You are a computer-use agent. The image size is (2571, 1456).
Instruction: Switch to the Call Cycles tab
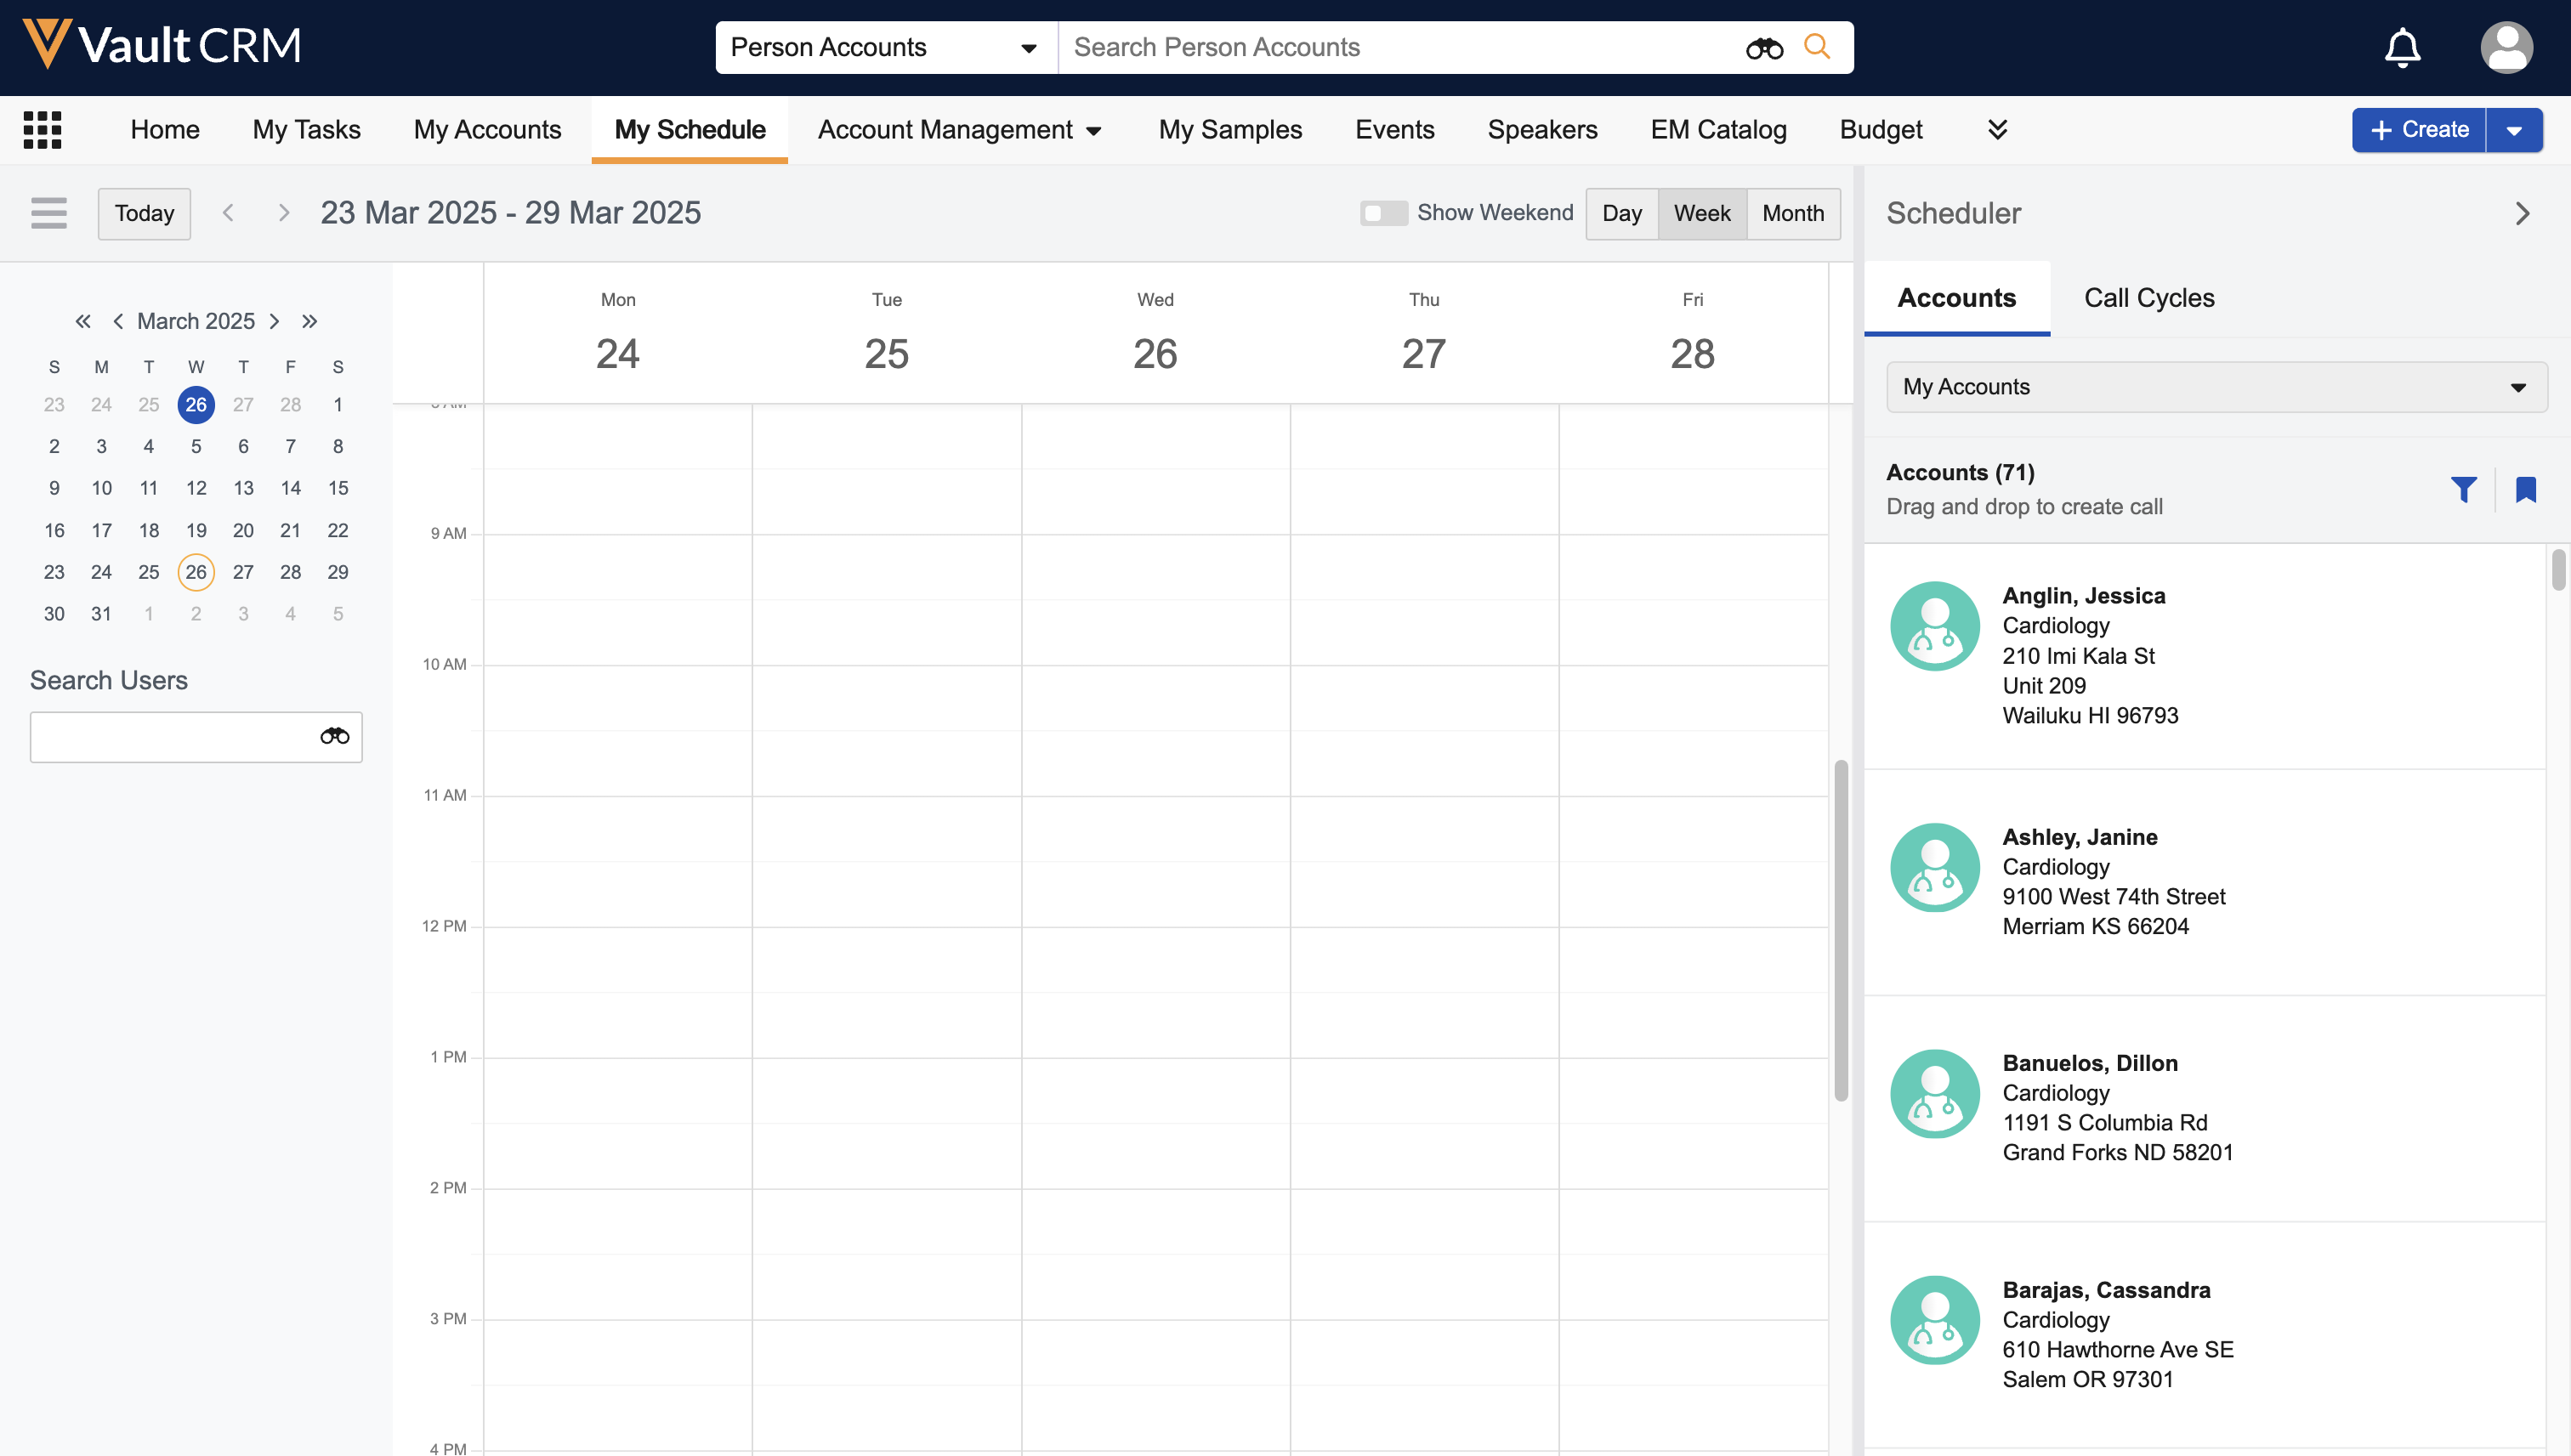click(x=2149, y=298)
